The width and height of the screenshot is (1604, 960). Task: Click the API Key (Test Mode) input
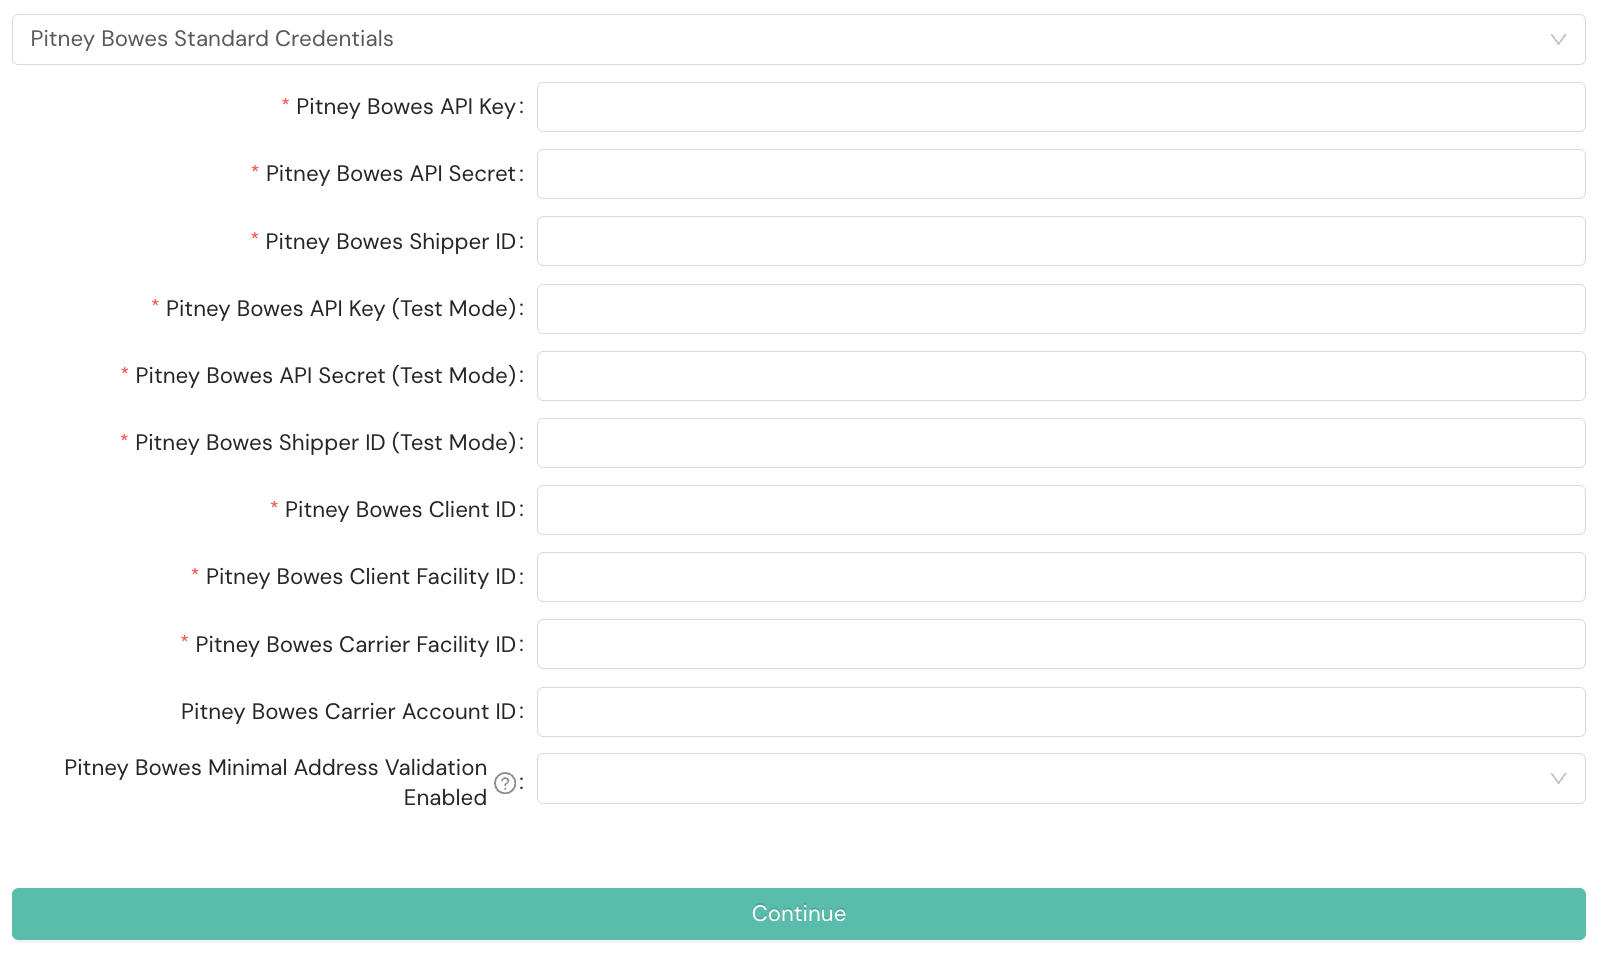1061,309
